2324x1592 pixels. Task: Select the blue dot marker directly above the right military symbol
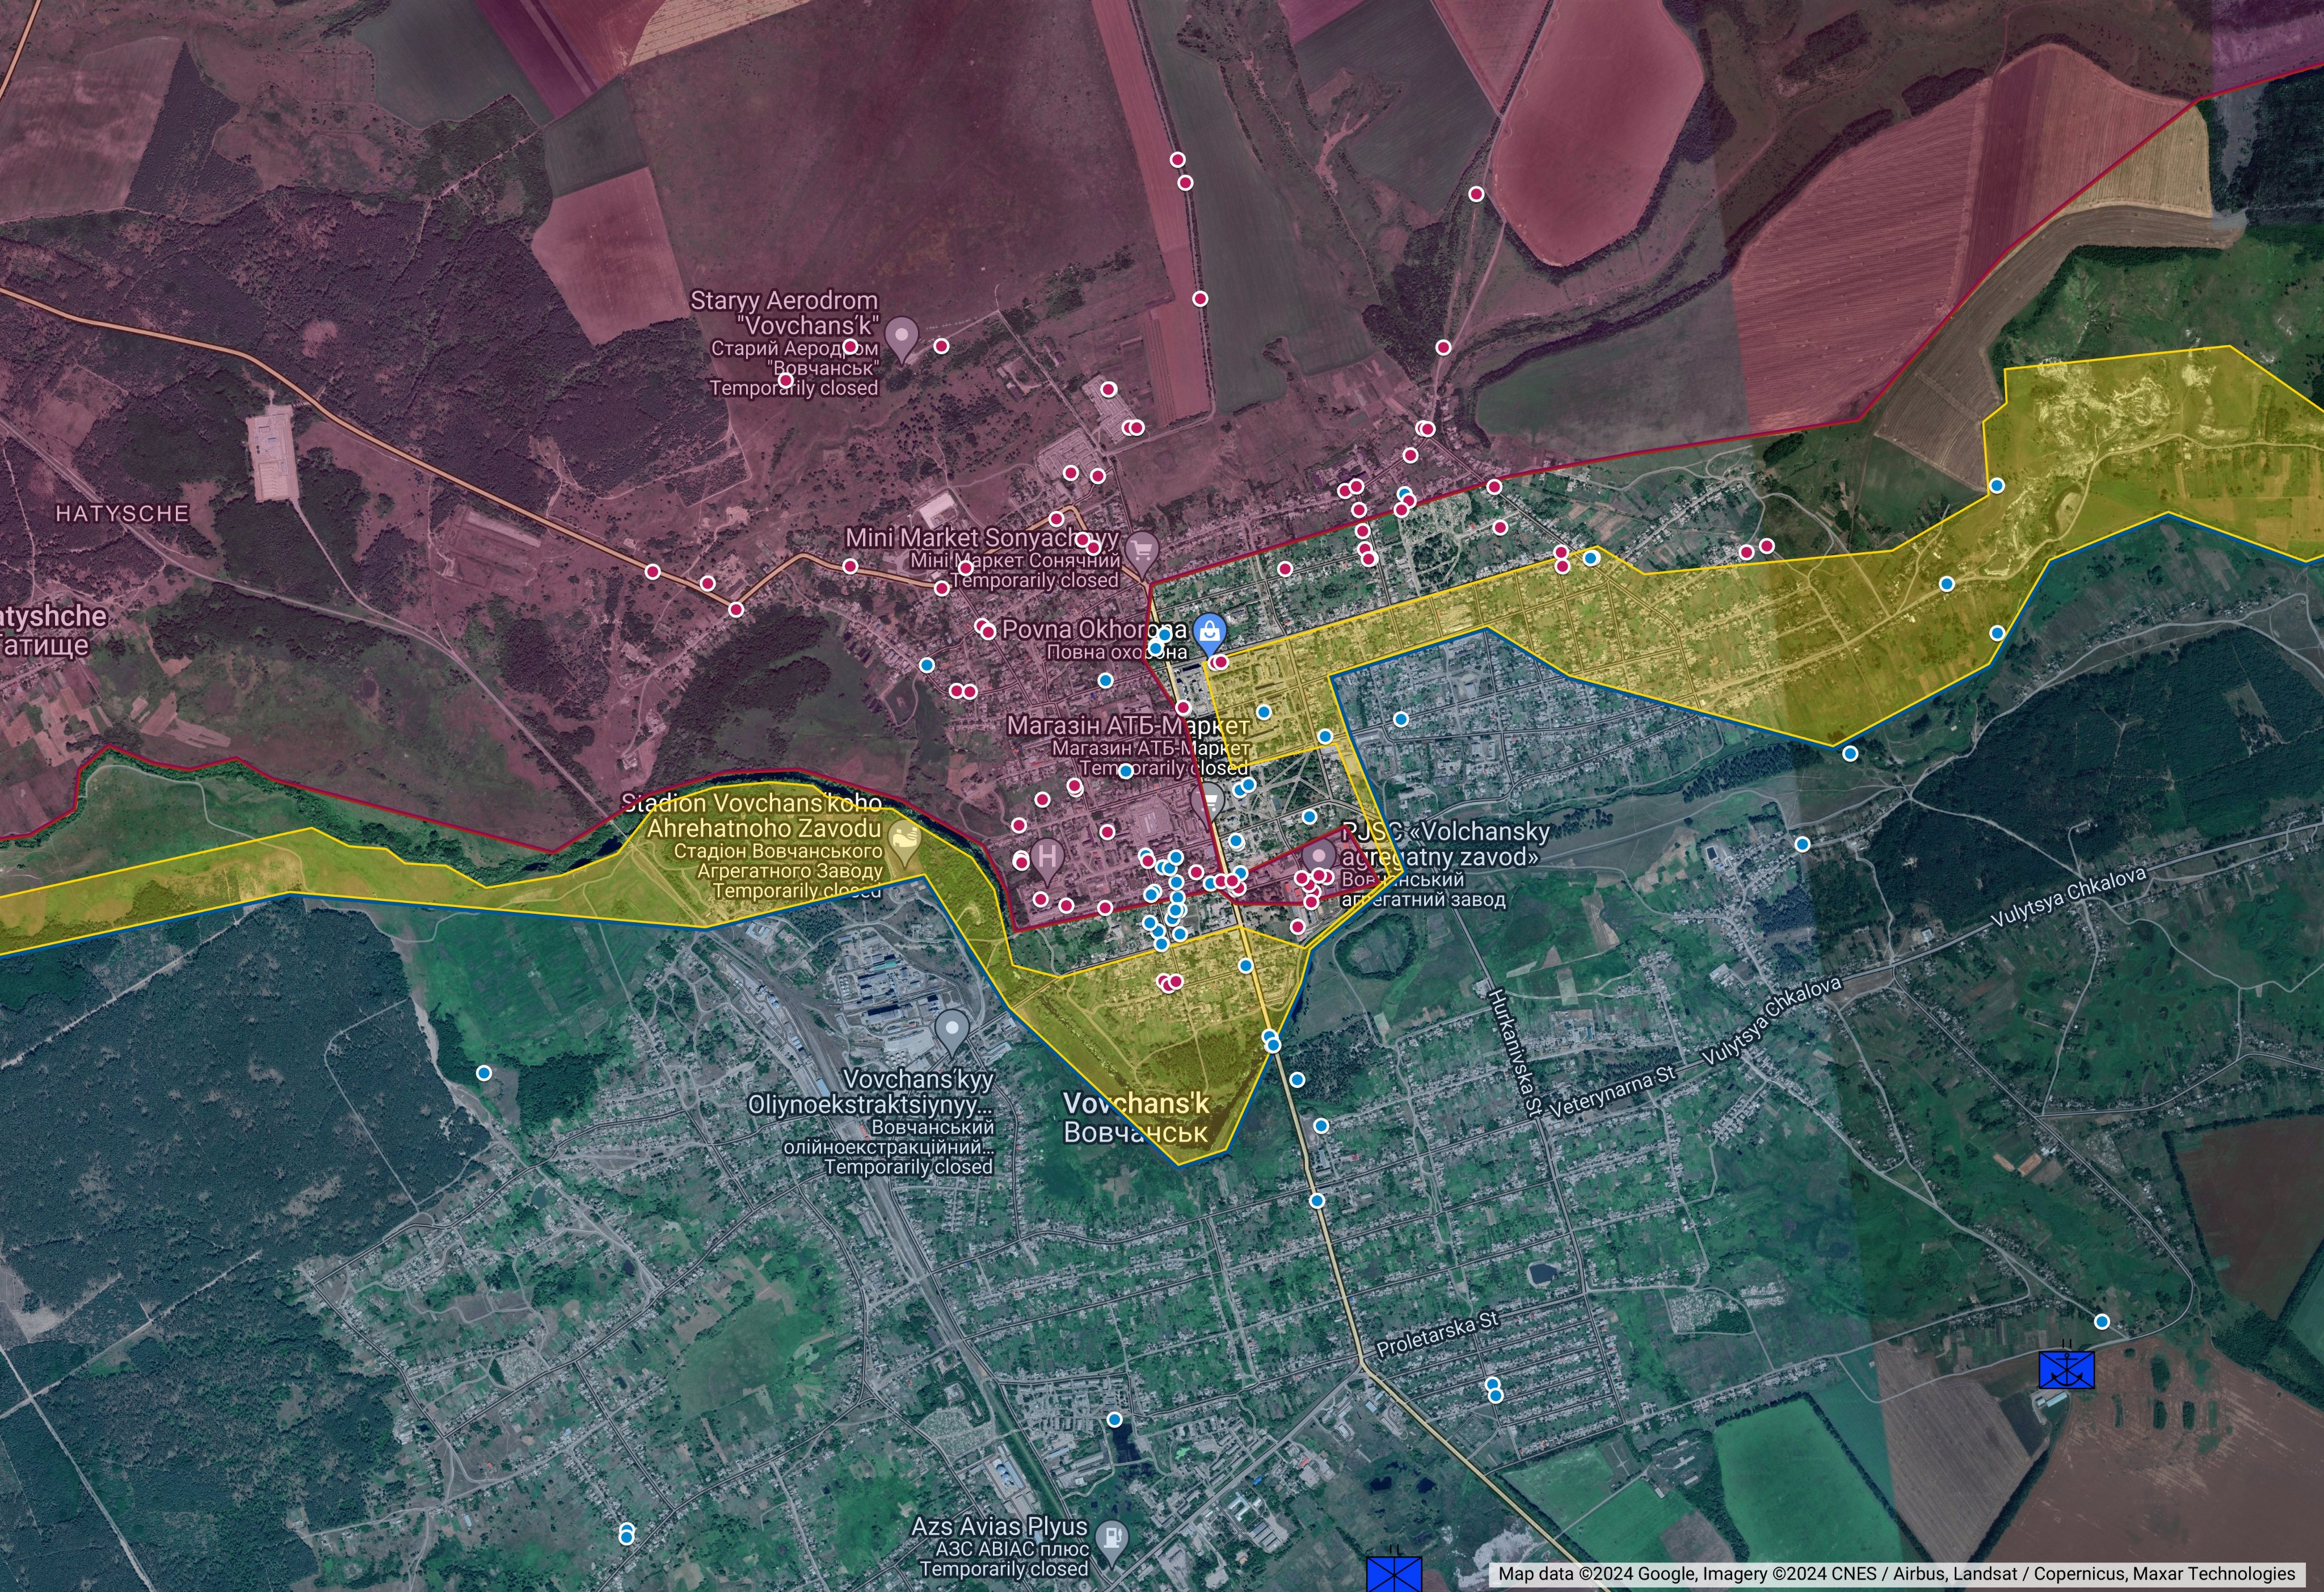pyautogui.click(x=2102, y=1321)
